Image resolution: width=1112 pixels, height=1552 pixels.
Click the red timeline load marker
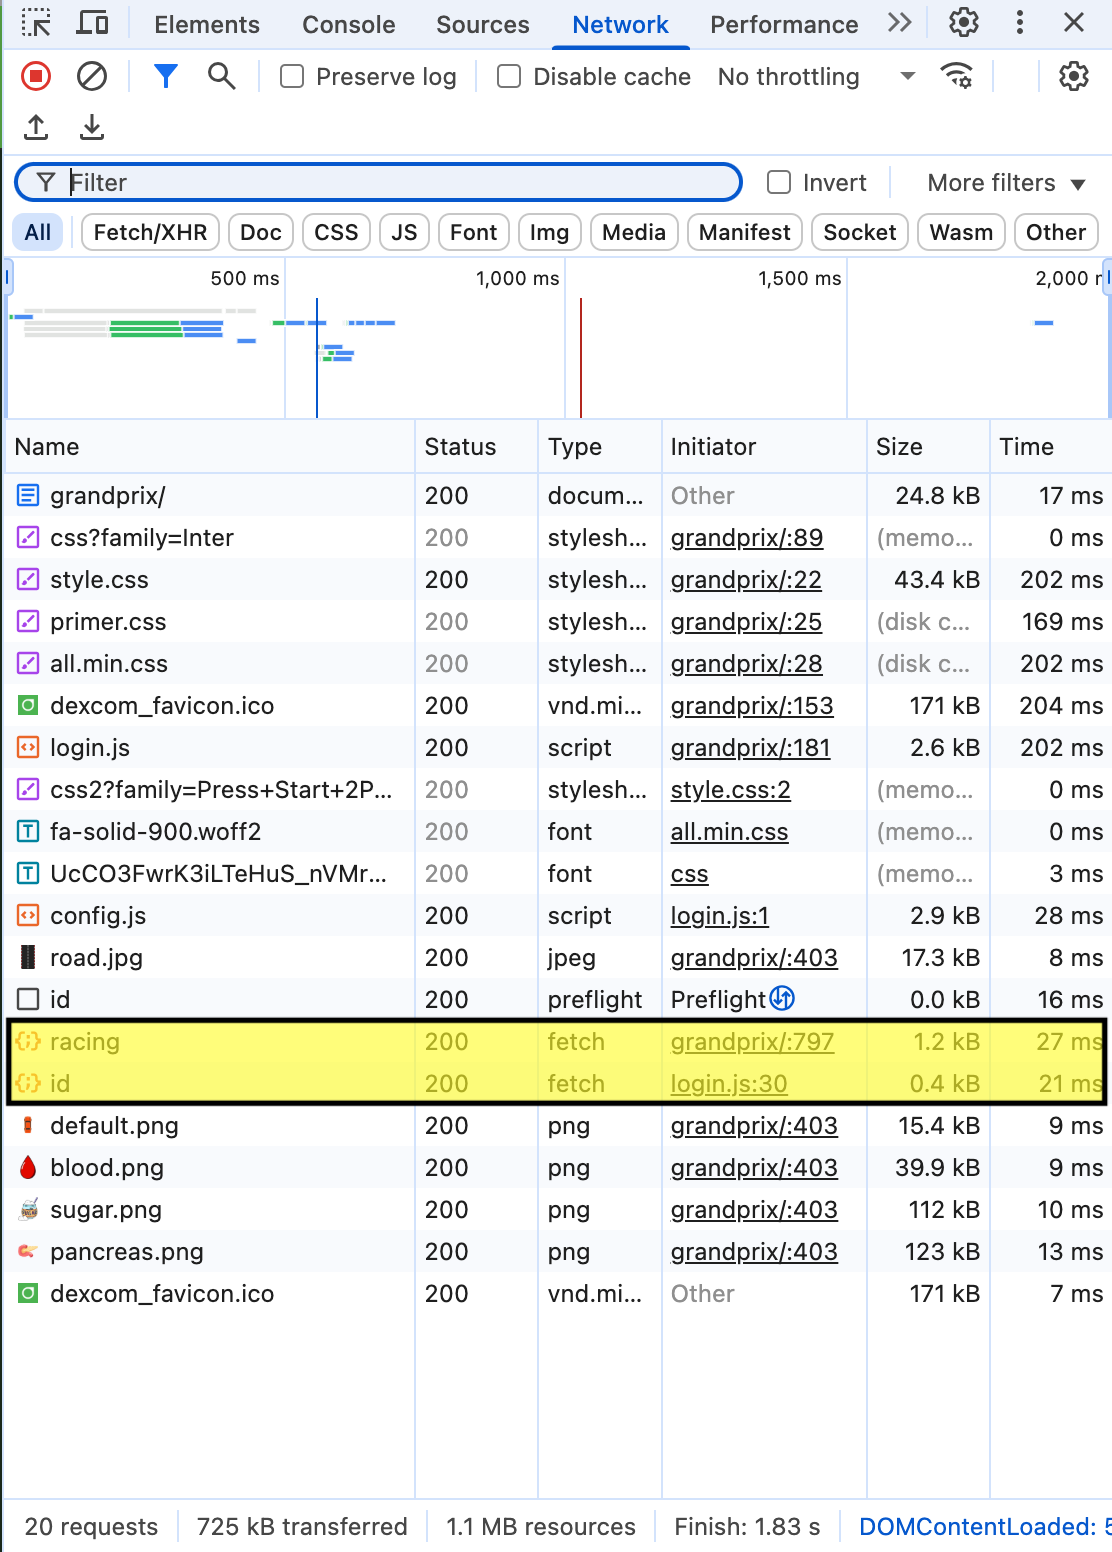click(581, 357)
